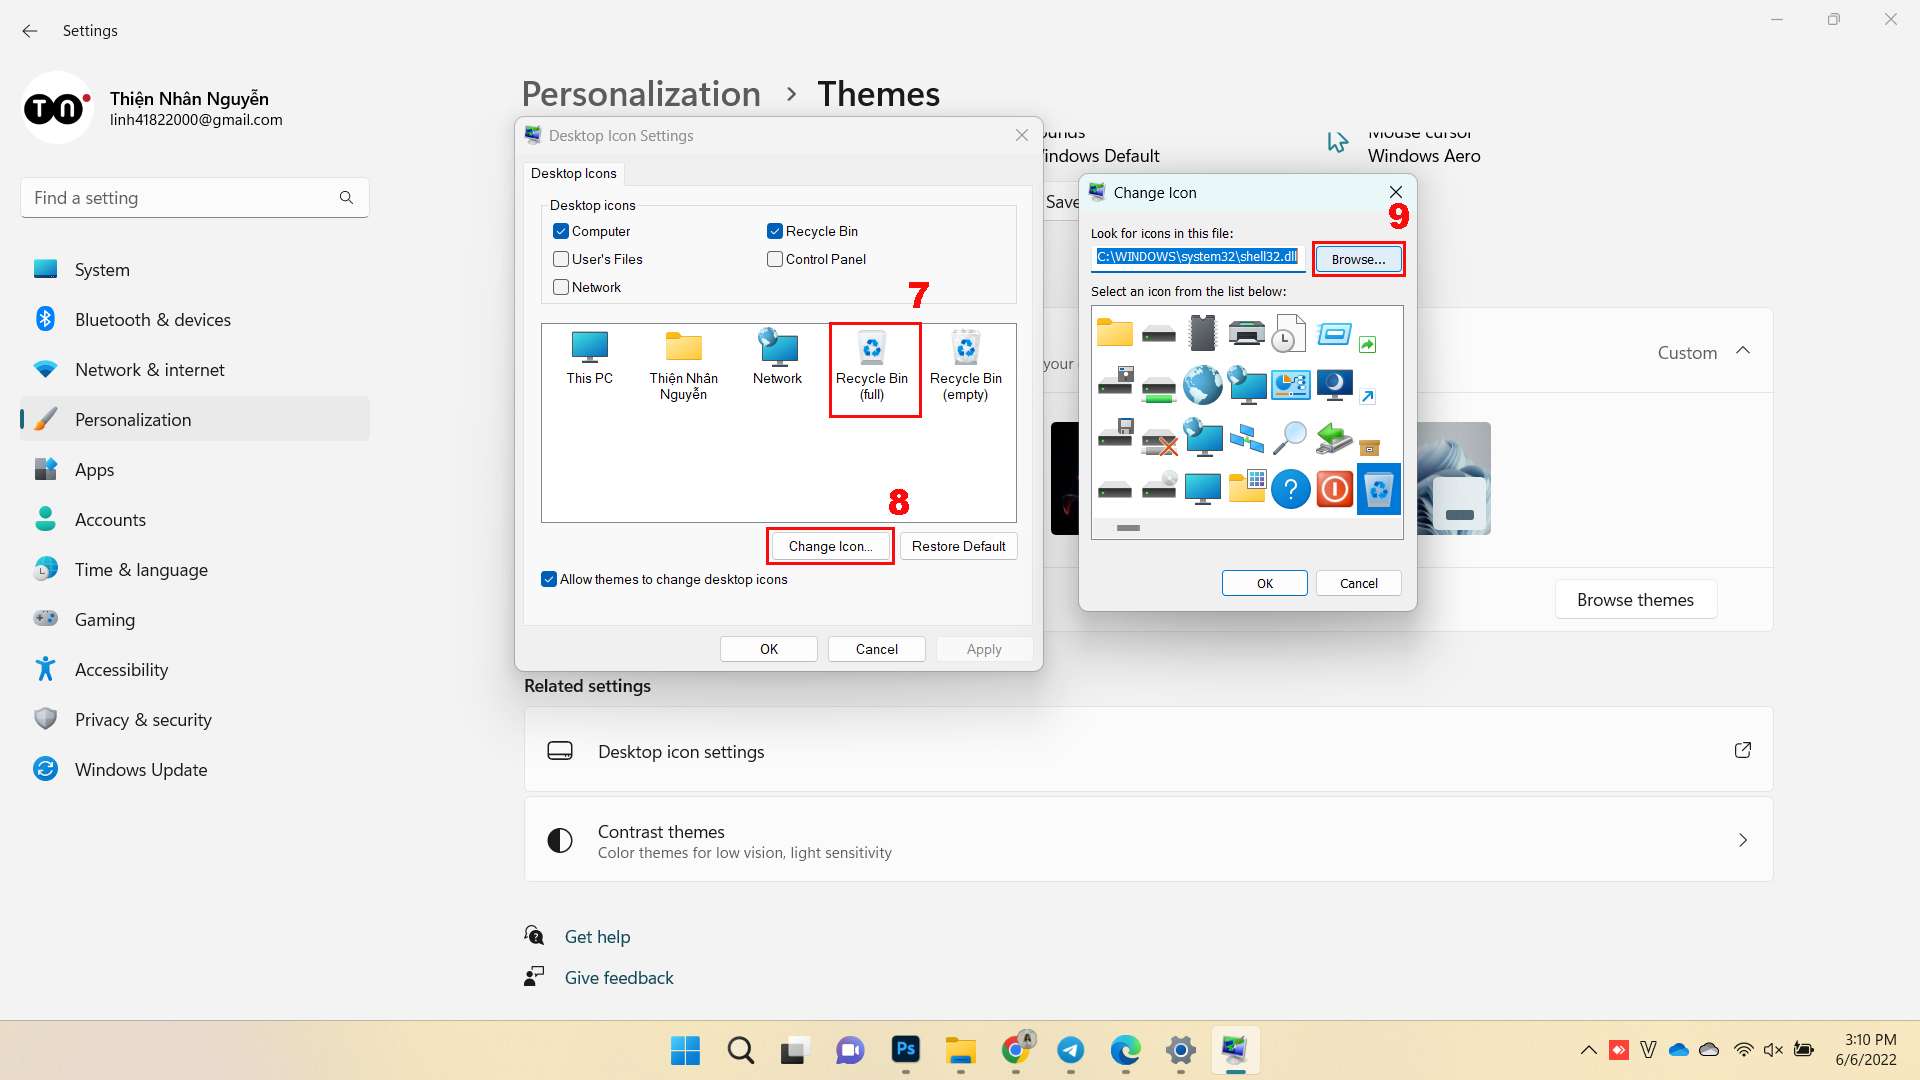
Task: Click Cancel in Desktop Icon Settings
Action: point(876,649)
